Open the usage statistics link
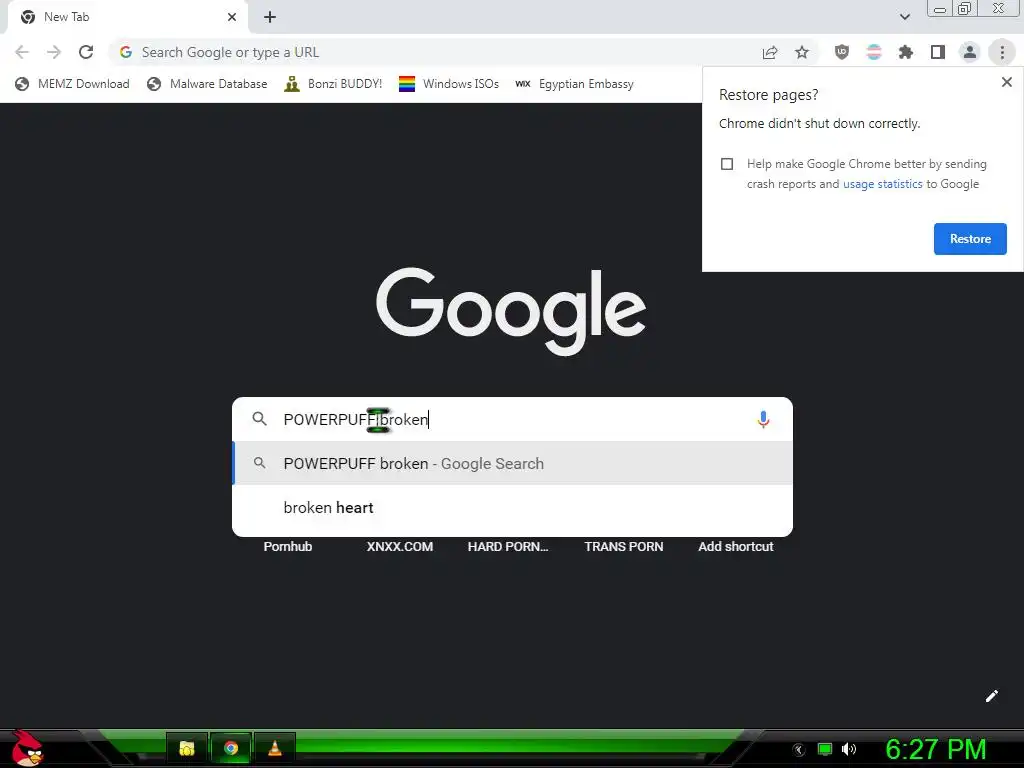Viewport: 1024px width, 768px height. coord(882,184)
